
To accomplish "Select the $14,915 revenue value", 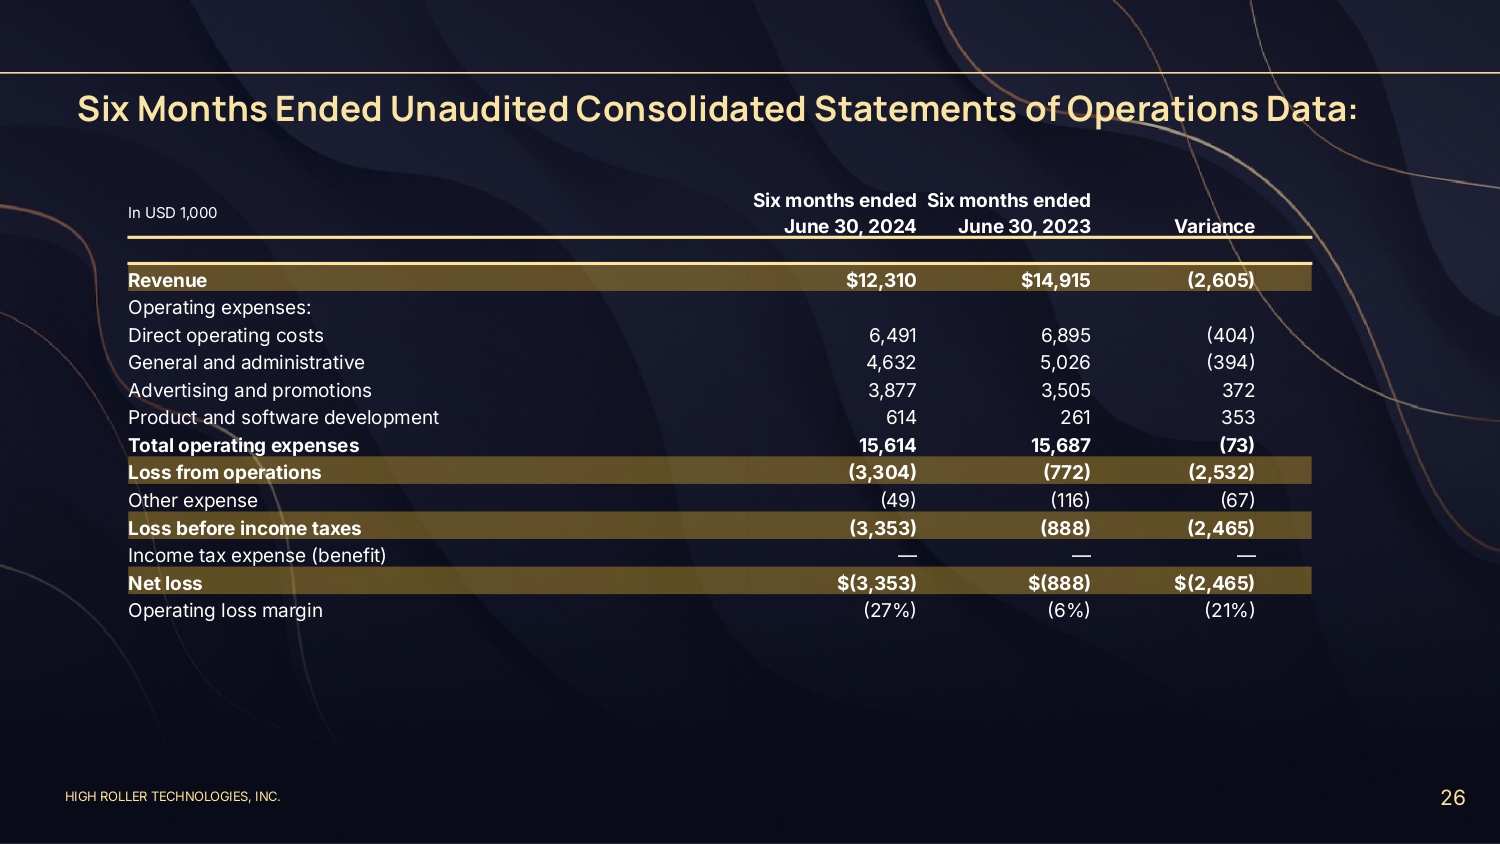I will click(1055, 280).
